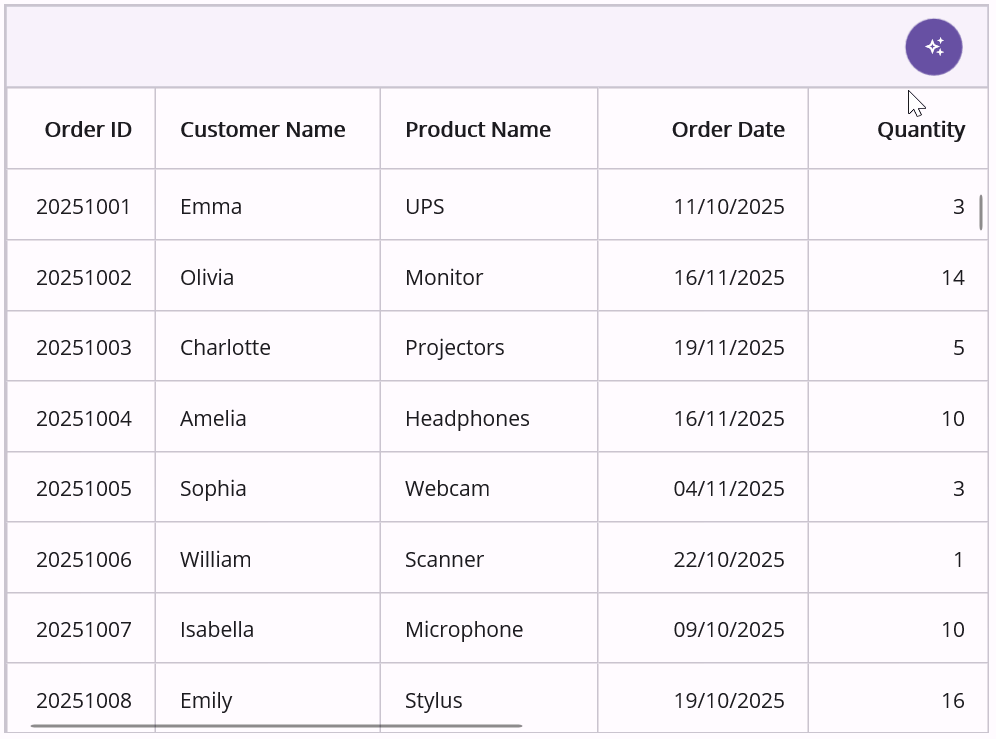Click the Order Date column header
This screenshot has width=996, height=739.
pos(728,129)
